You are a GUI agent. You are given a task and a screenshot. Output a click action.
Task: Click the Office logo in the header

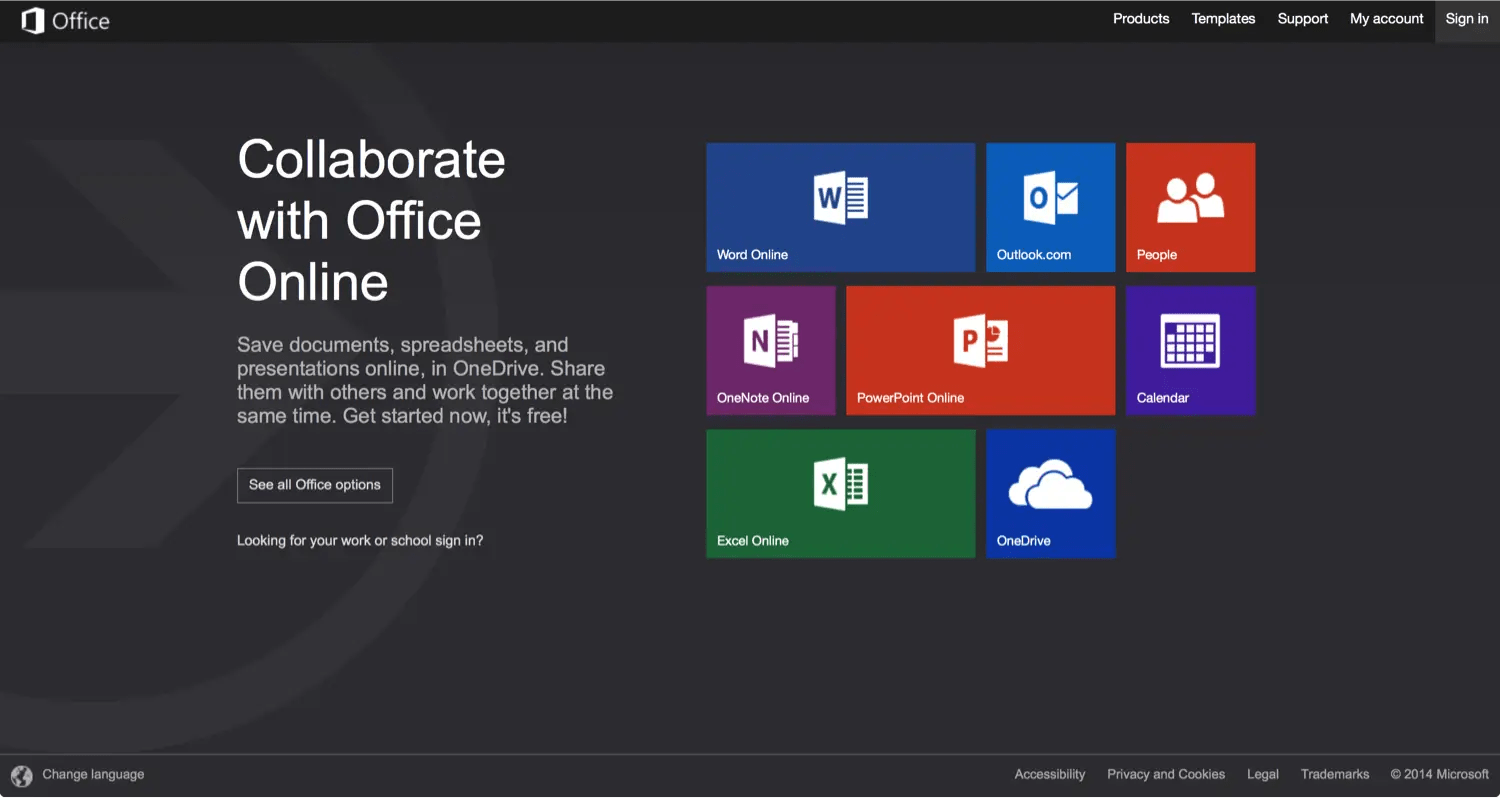point(66,21)
